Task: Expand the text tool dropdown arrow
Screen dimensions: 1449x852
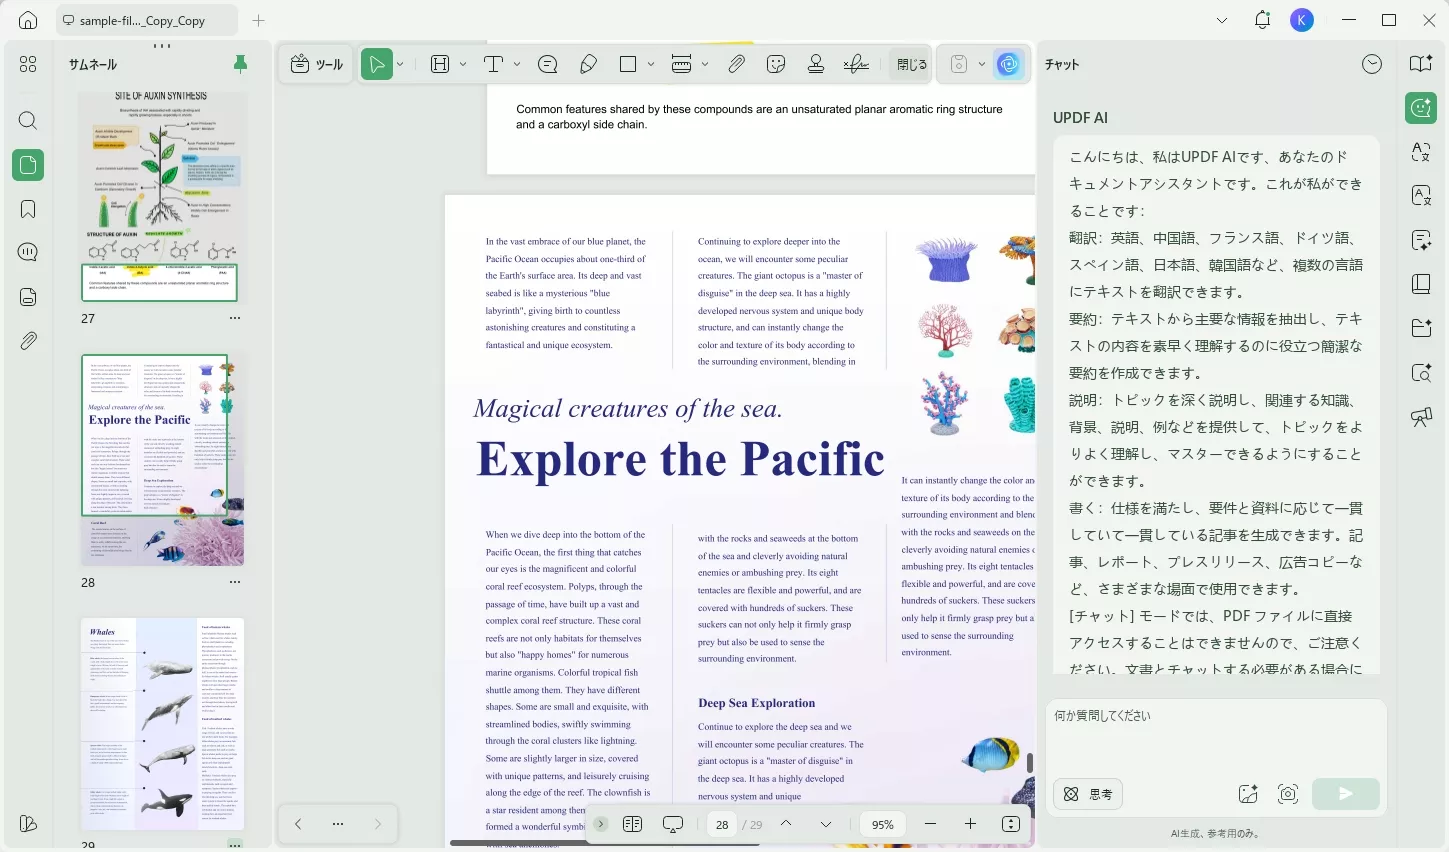Action: (x=517, y=64)
